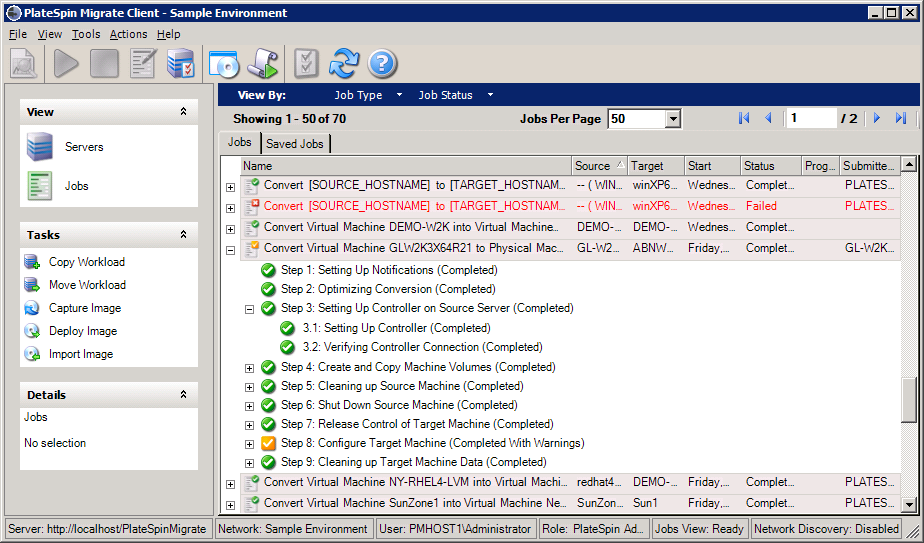The image size is (924, 543).
Task: Go to the next jobs page arrow
Action: tap(877, 118)
